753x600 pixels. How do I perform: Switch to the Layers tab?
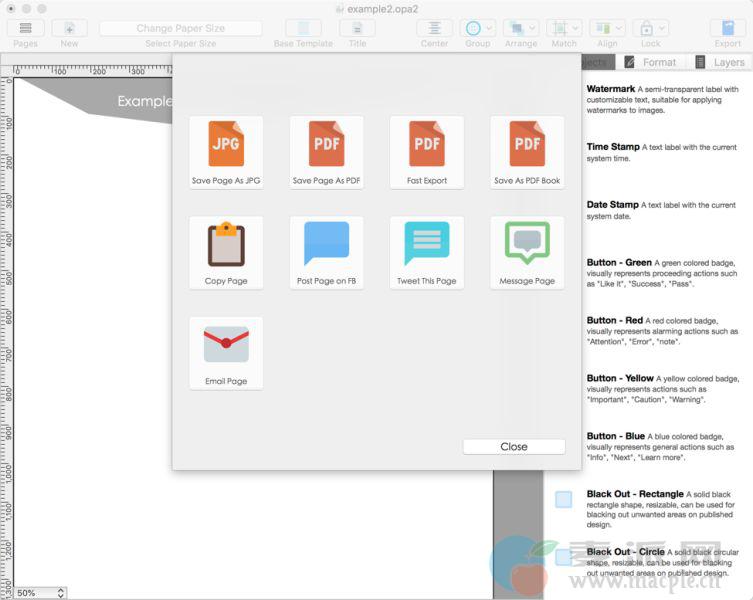[720, 62]
